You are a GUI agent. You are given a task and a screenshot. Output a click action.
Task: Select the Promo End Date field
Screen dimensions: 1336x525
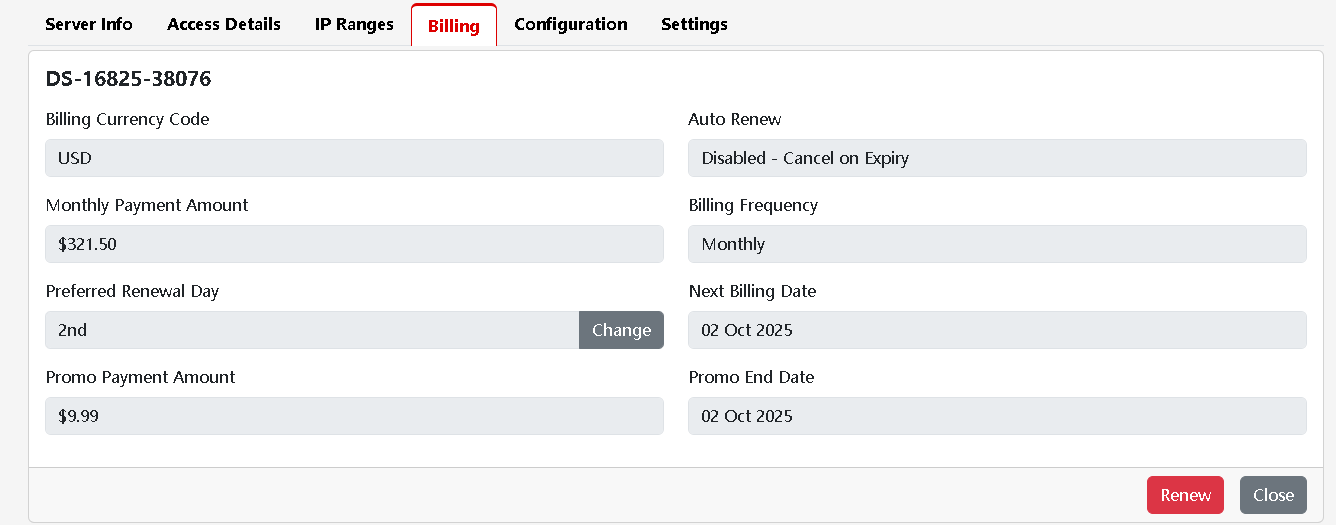pos(997,416)
